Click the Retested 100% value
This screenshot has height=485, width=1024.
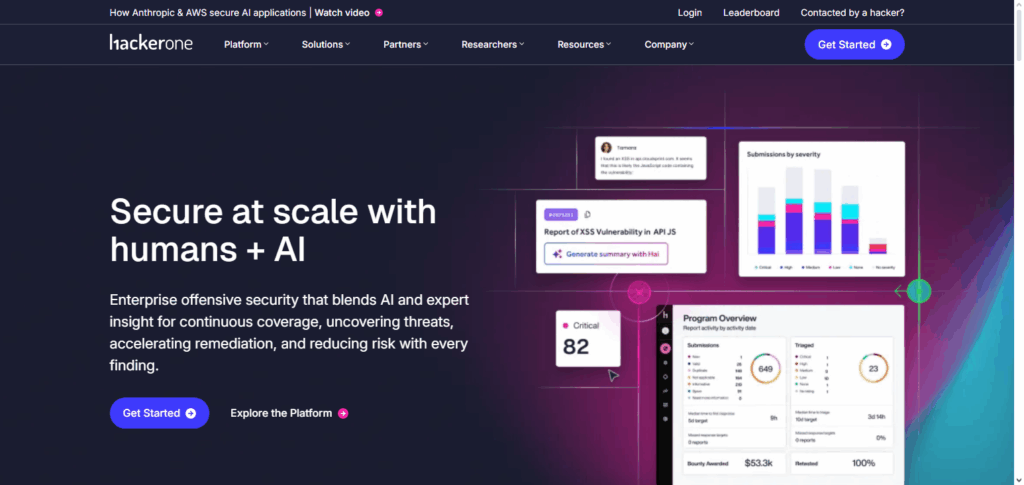point(863,463)
